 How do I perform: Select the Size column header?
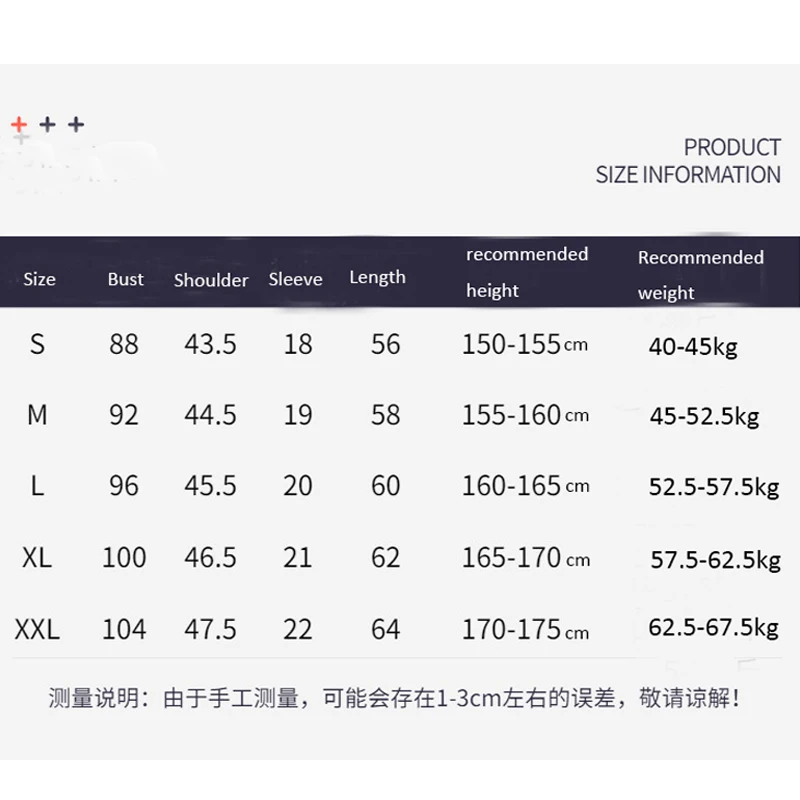[39, 279]
